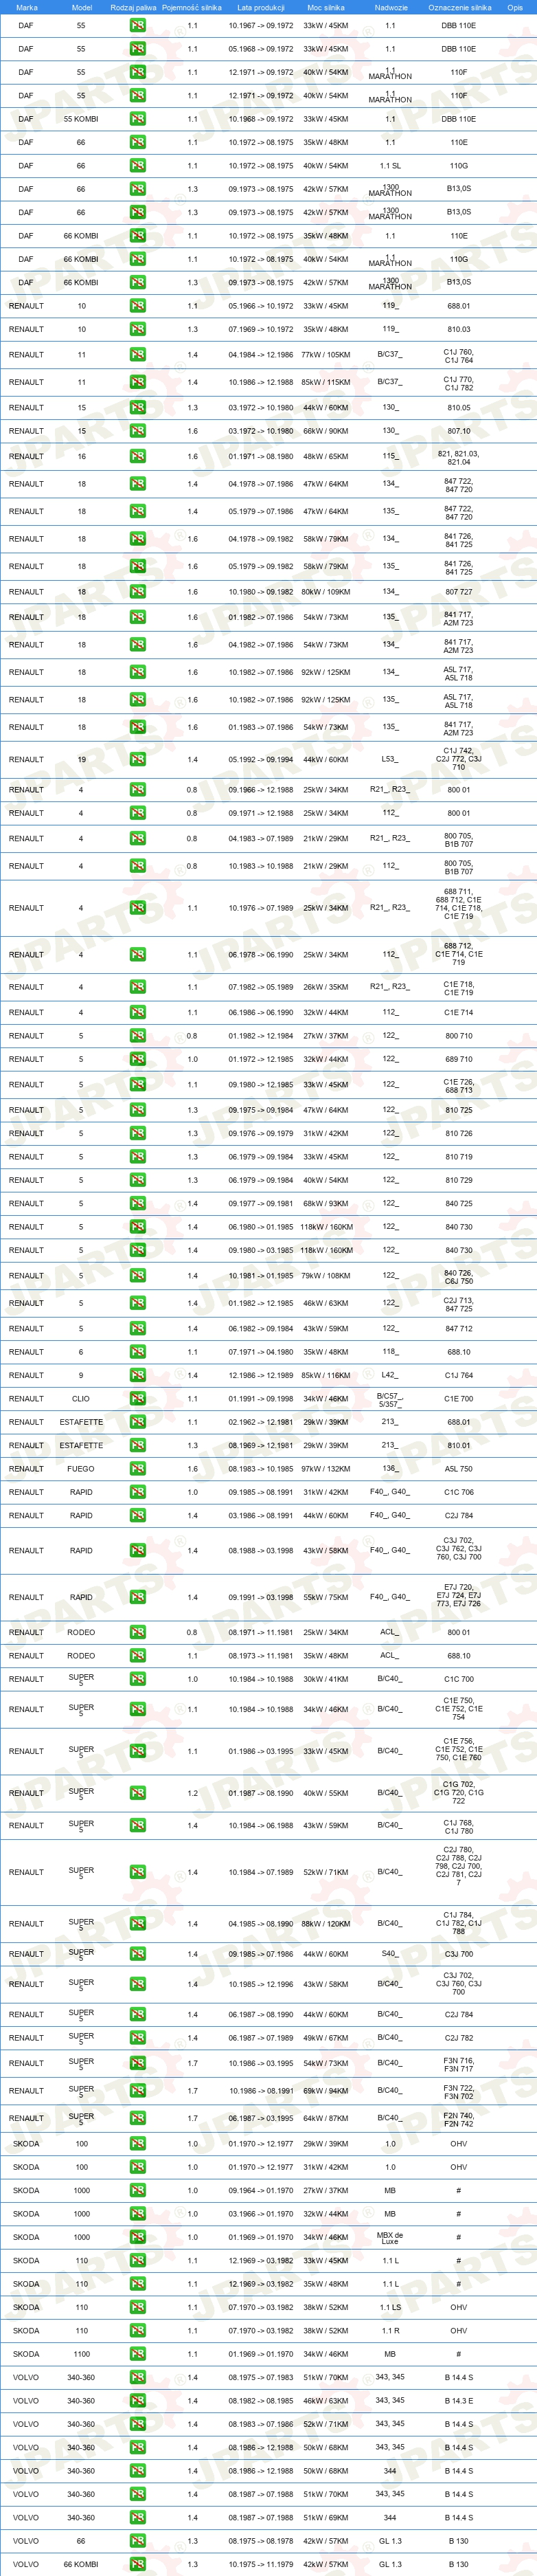This screenshot has height=2576, width=537.
Task: Click fuel icon in RAPID C1C 706 row
Action: point(137,1492)
